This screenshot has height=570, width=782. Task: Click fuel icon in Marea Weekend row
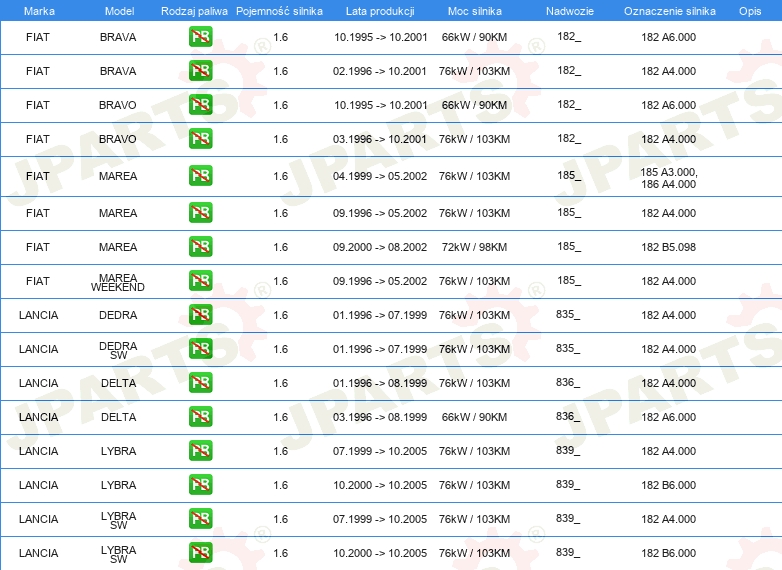pos(200,281)
